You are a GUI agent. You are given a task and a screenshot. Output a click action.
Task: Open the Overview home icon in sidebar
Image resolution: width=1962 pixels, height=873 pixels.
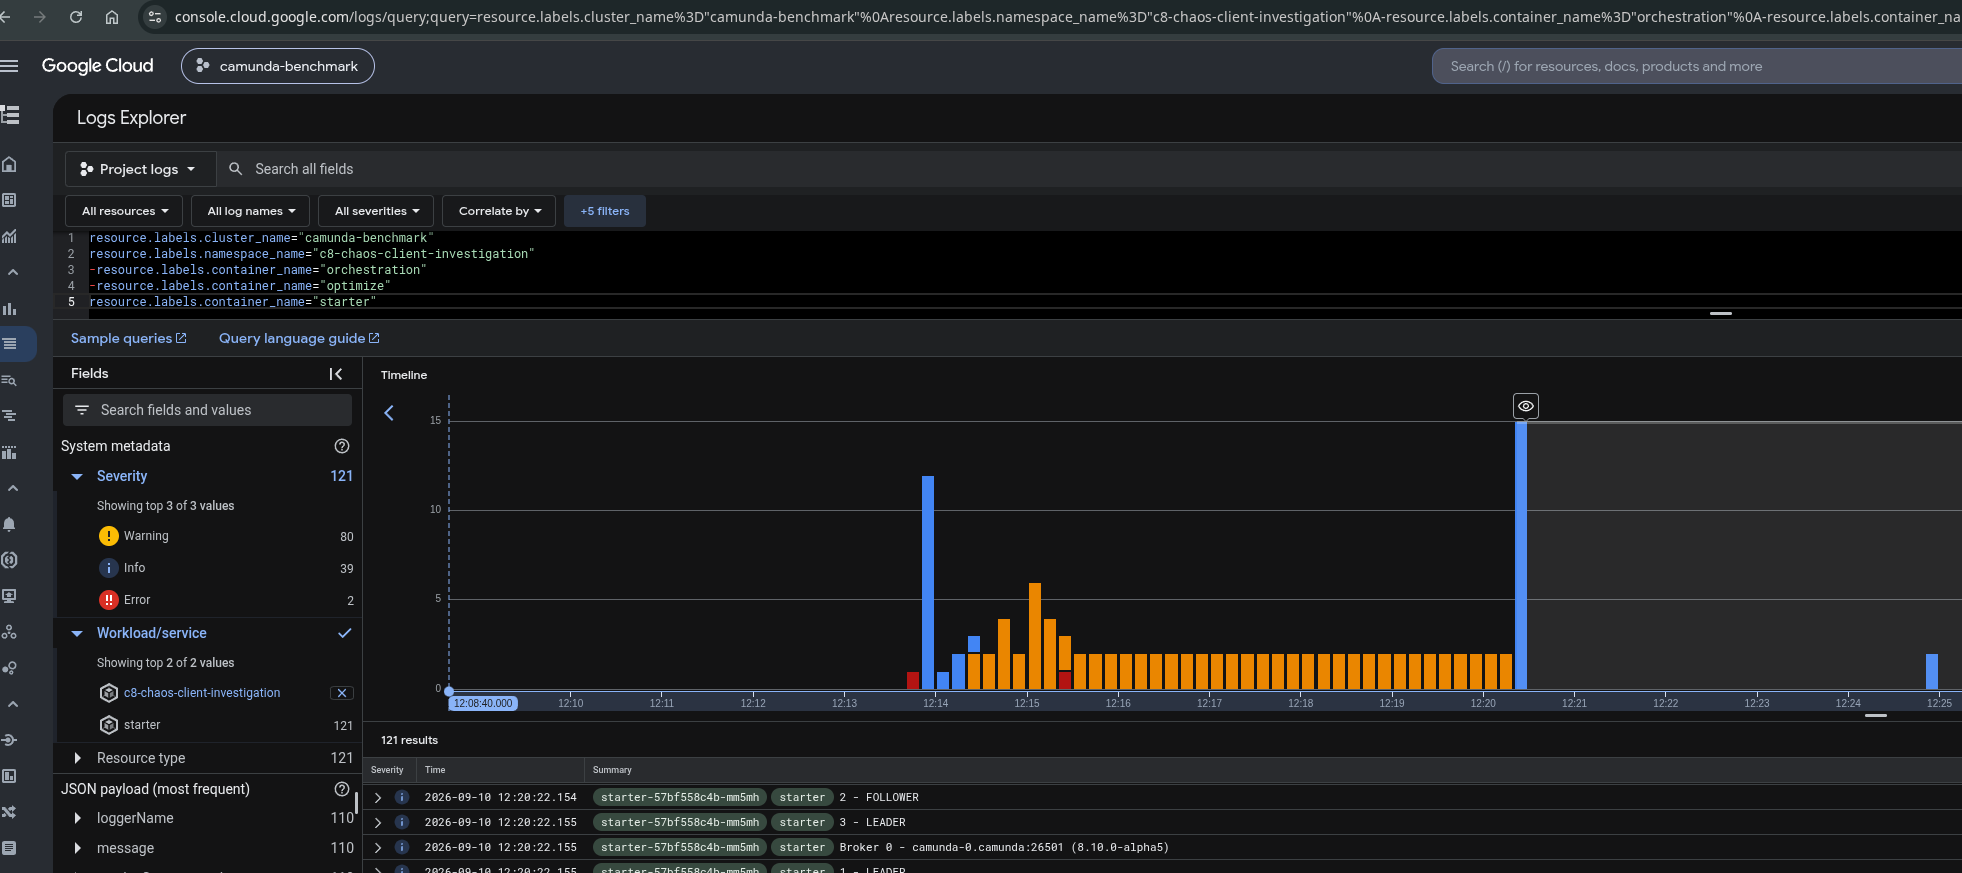[10, 164]
